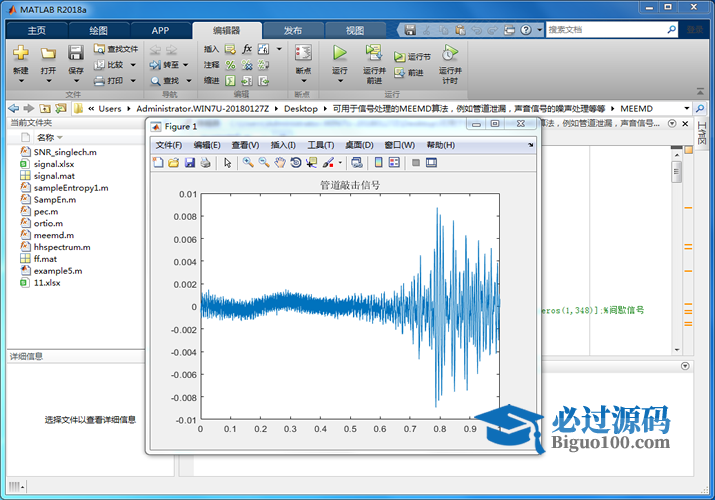Click the browse for folder icon
This screenshot has height=500, width=715.
61,108
